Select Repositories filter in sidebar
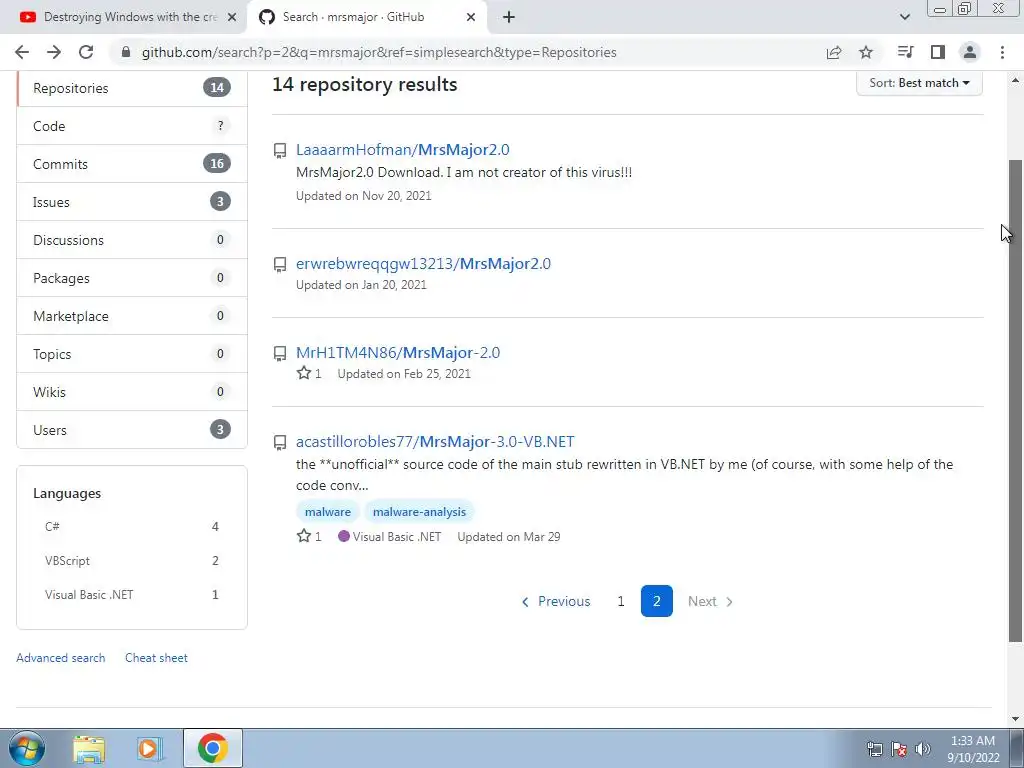1024x768 pixels. [x=132, y=88]
